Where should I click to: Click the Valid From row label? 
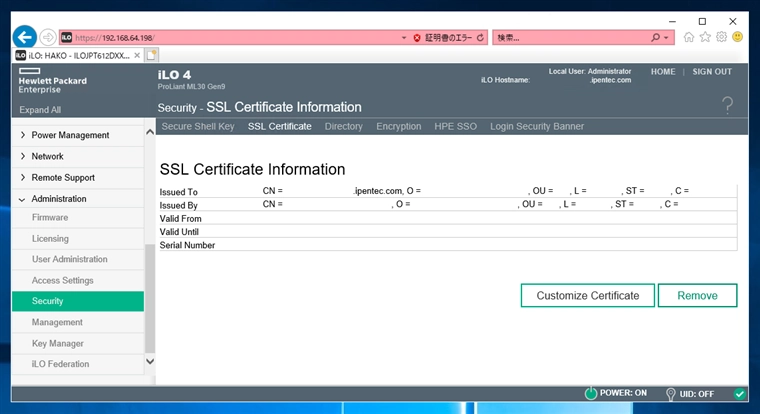(x=180, y=219)
